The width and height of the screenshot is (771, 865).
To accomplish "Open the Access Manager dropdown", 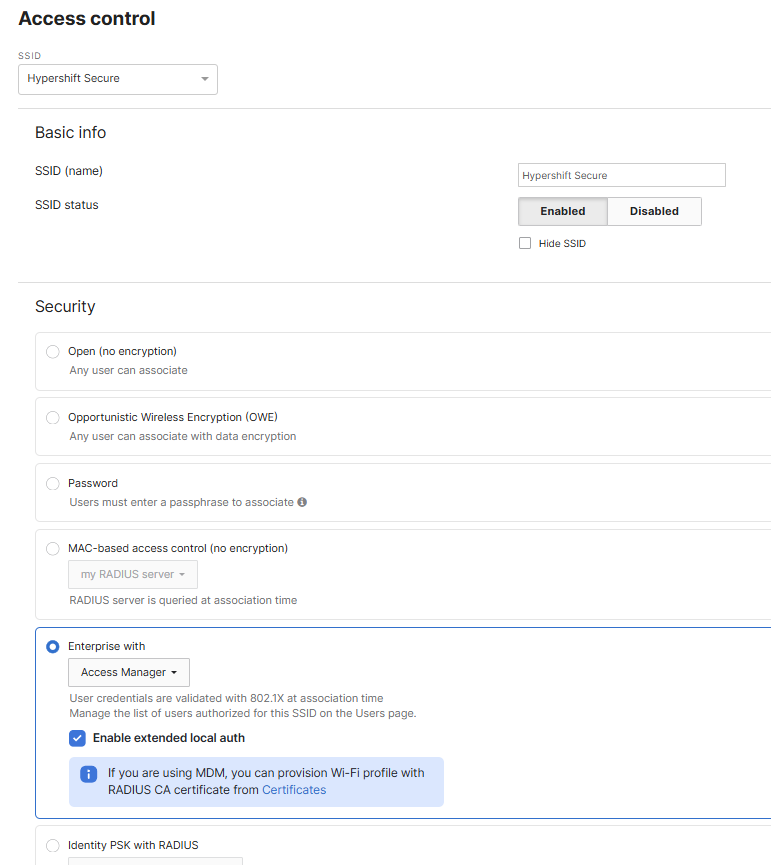I will tap(129, 672).
